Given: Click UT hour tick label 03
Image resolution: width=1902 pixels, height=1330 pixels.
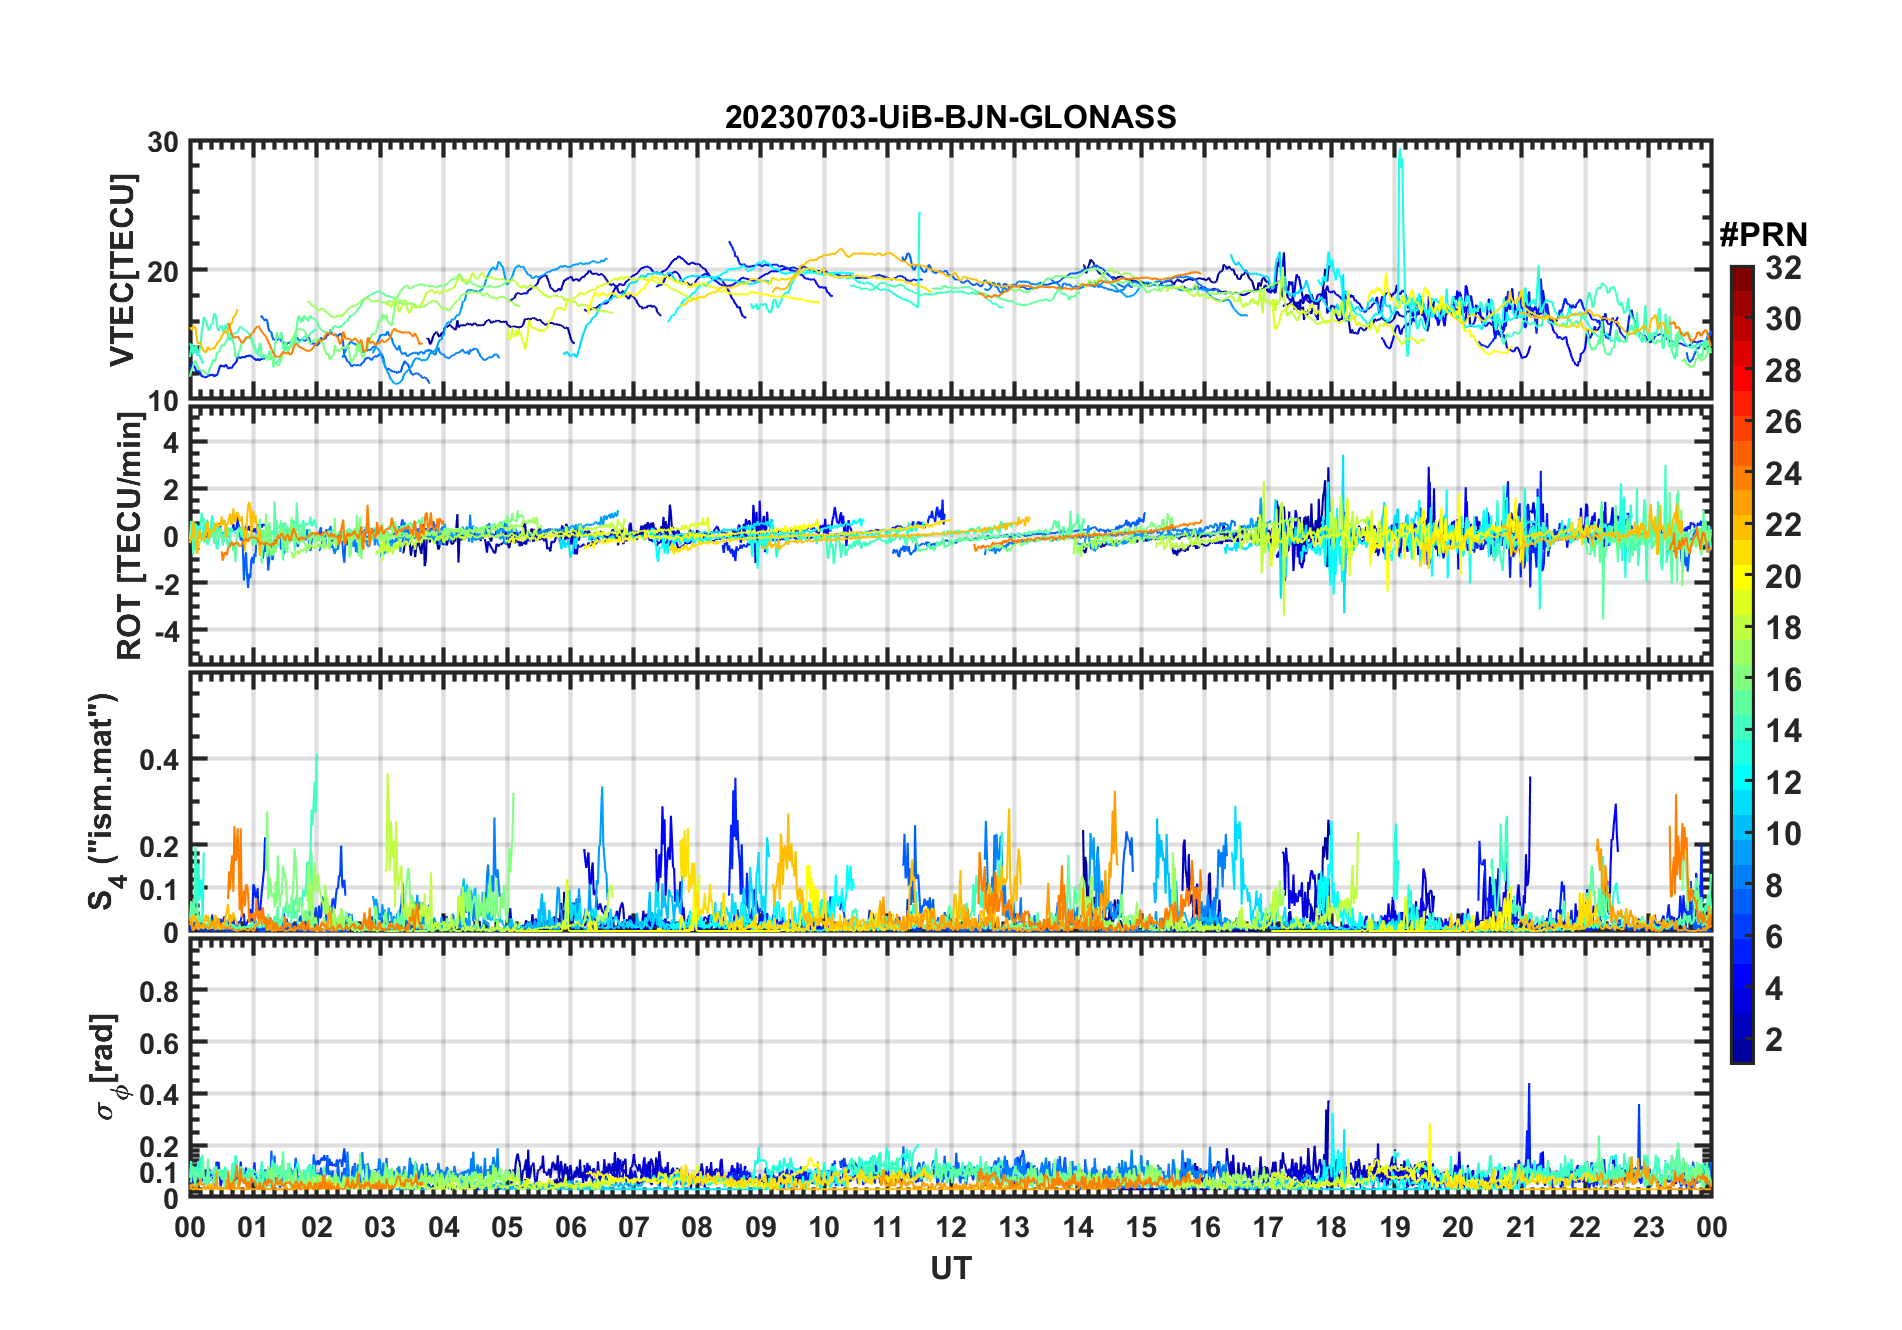Looking at the screenshot, I should pos(380,1227).
